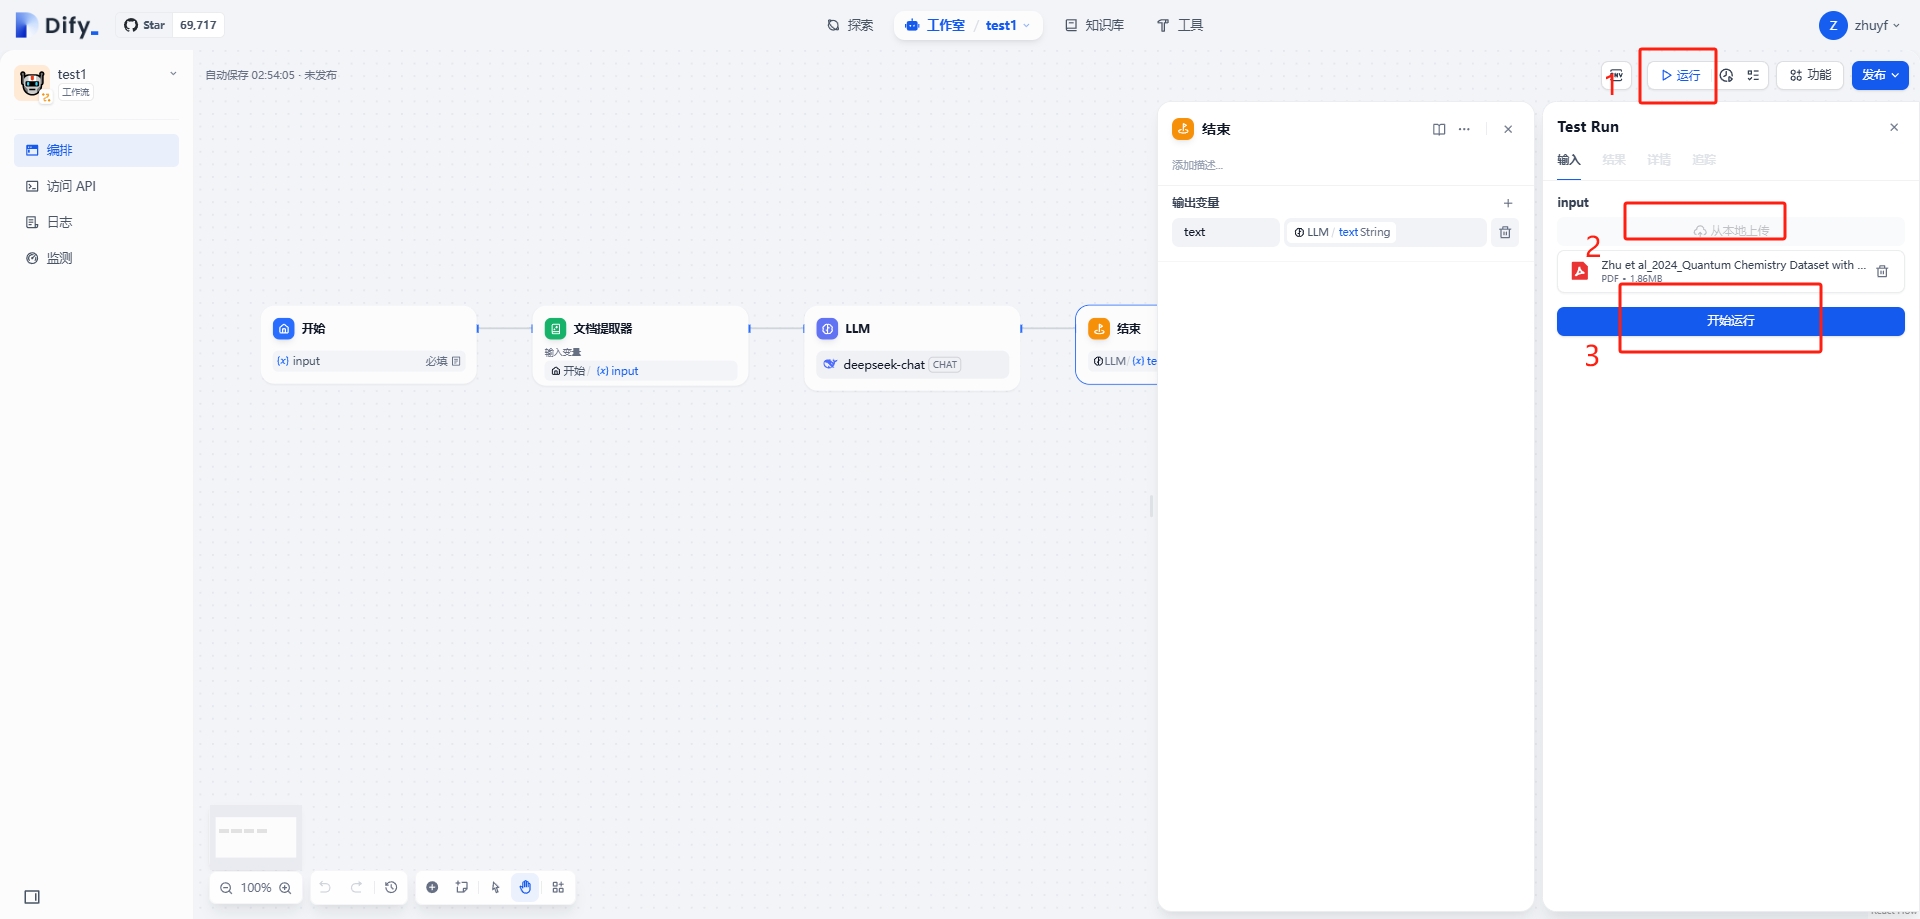Click the blue 开始运行 button
The image size is (1920, 919).
click(x=1730, y=321)
